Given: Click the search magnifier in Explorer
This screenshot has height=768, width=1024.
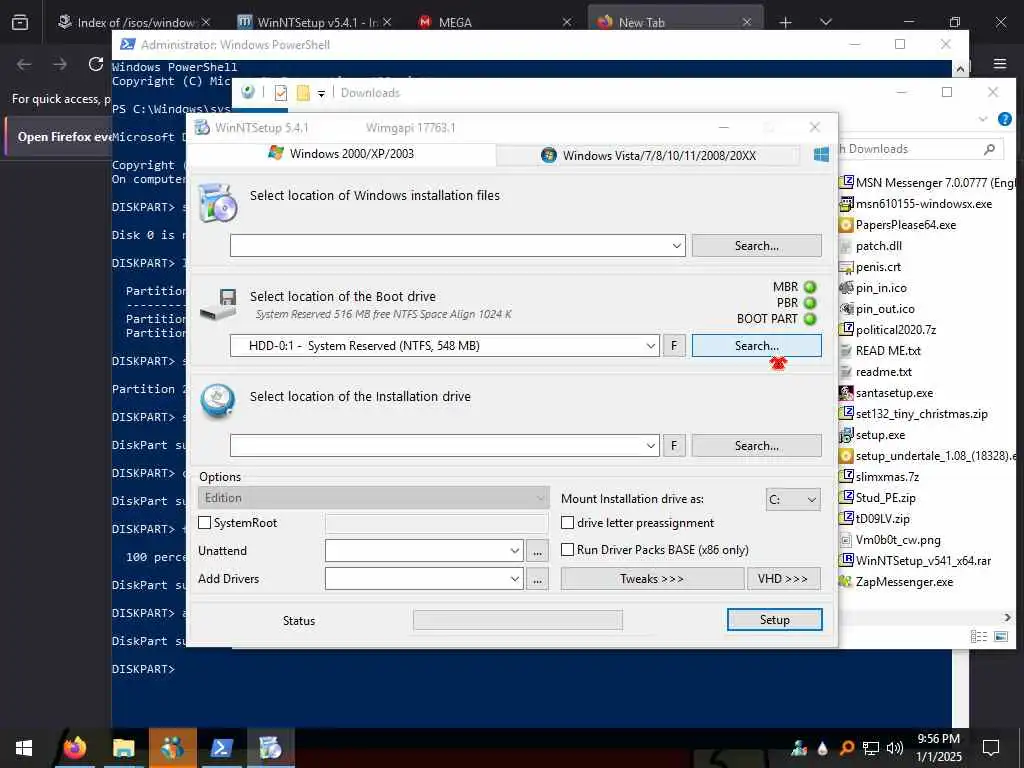Looking at the screenshot, I should tap(989, 149).
